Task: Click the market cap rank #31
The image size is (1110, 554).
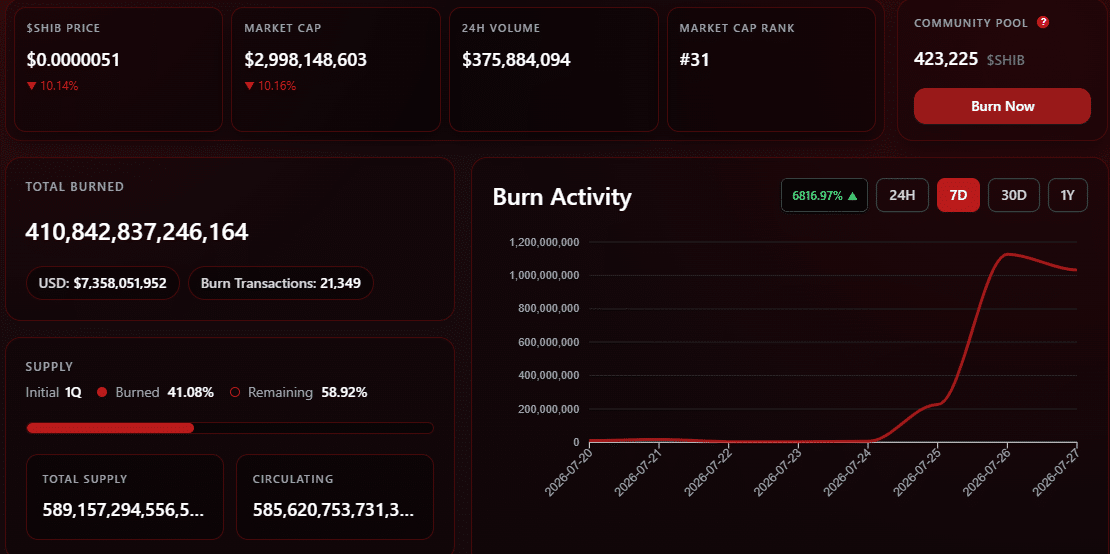Action: pos(694,60)
